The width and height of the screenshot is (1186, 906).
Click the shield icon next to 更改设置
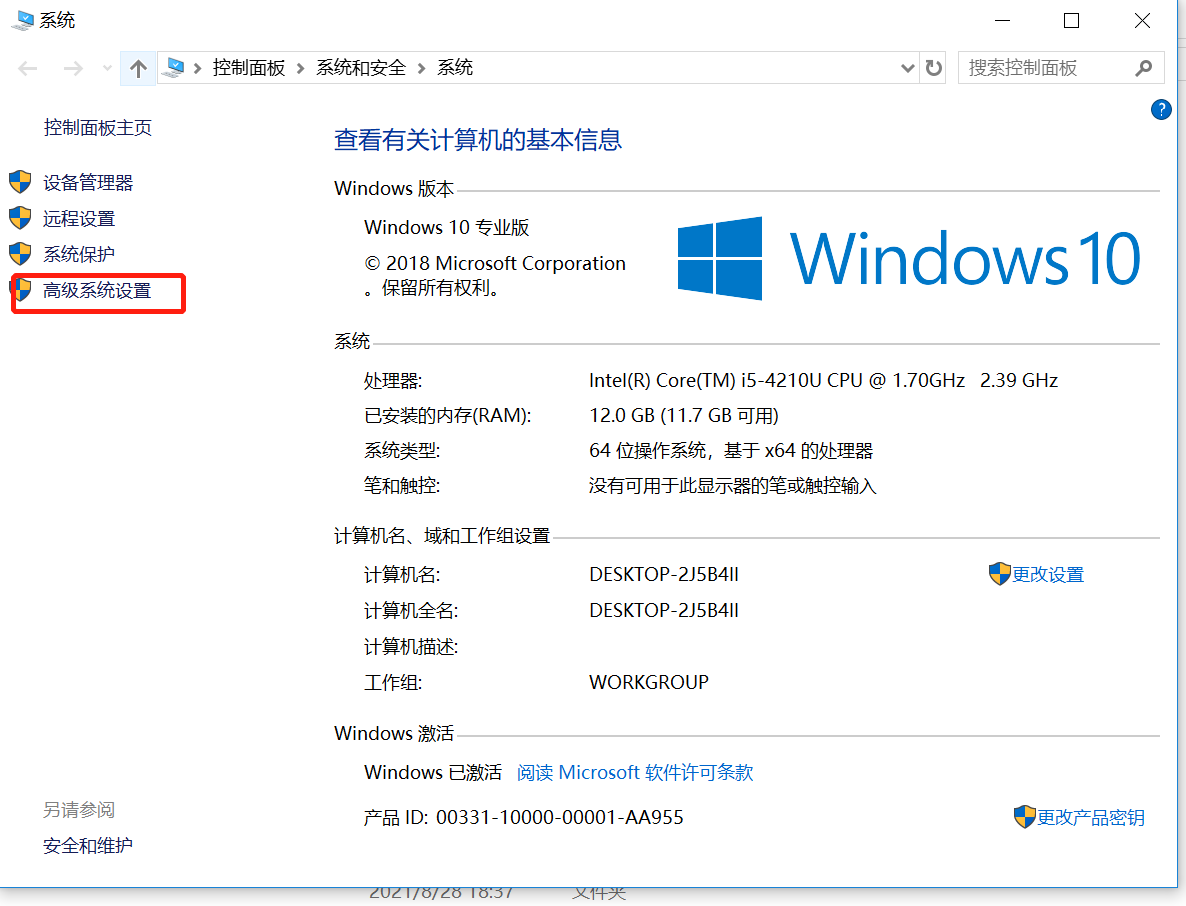click(999, 574)
